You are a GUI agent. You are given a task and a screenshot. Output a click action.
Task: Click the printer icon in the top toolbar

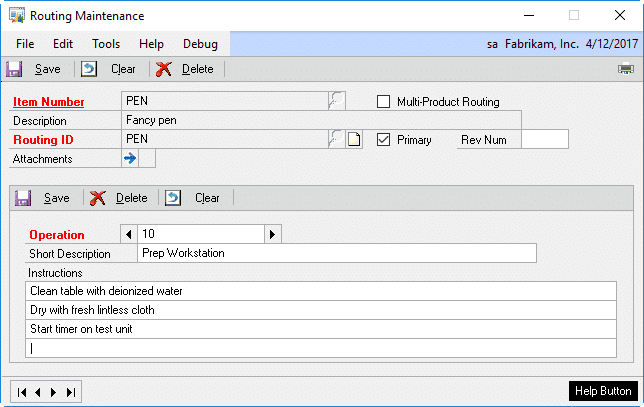point(626,69)
